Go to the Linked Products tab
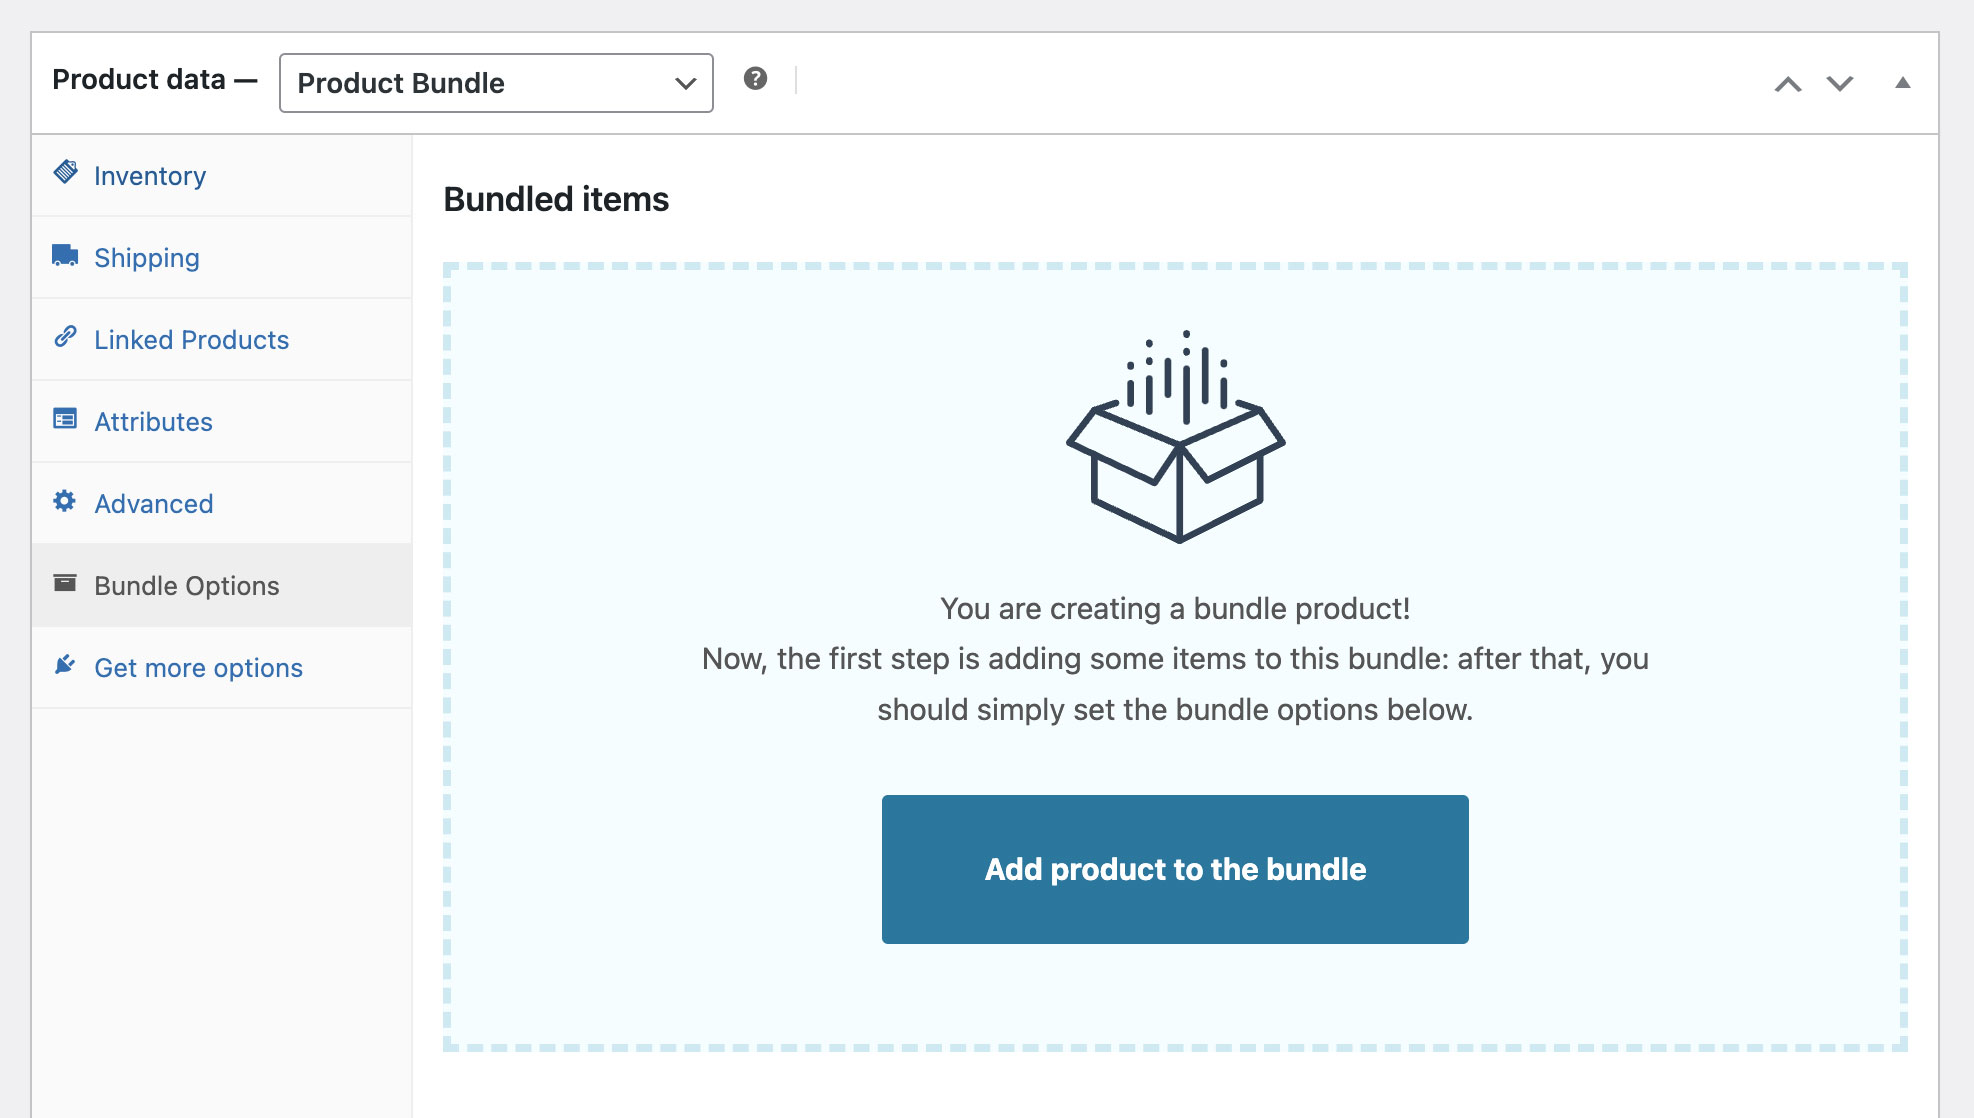Image resolution: width=1974 pixels, height=1118 pixels. point(191,340)
